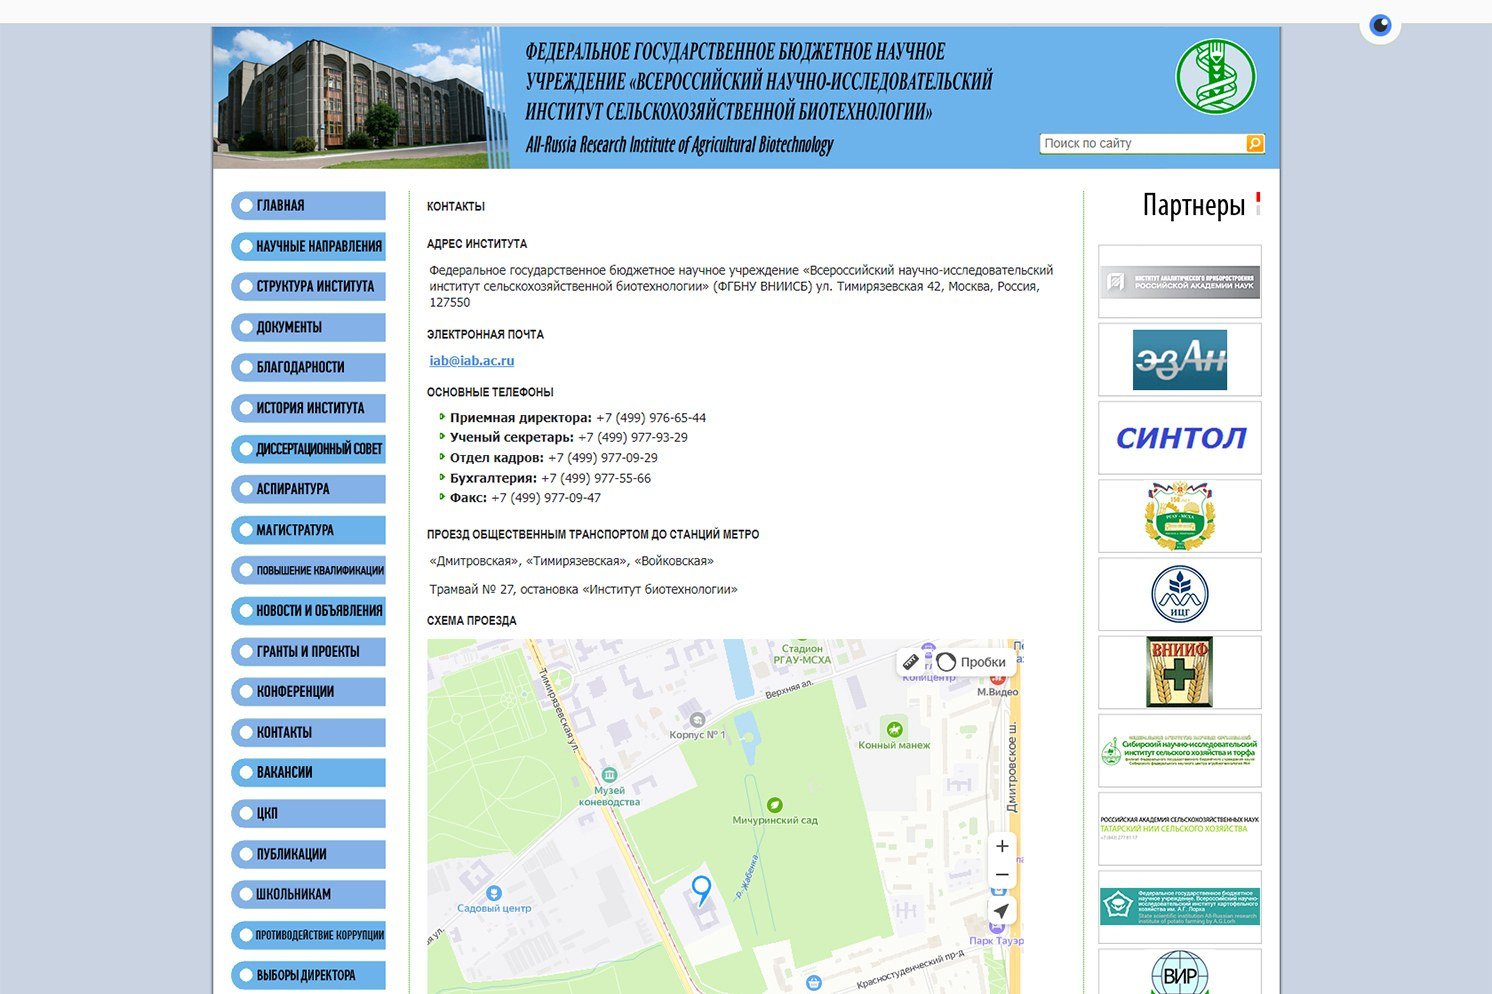
Task: Click the М.Видео map label
Action: (997, 692)
